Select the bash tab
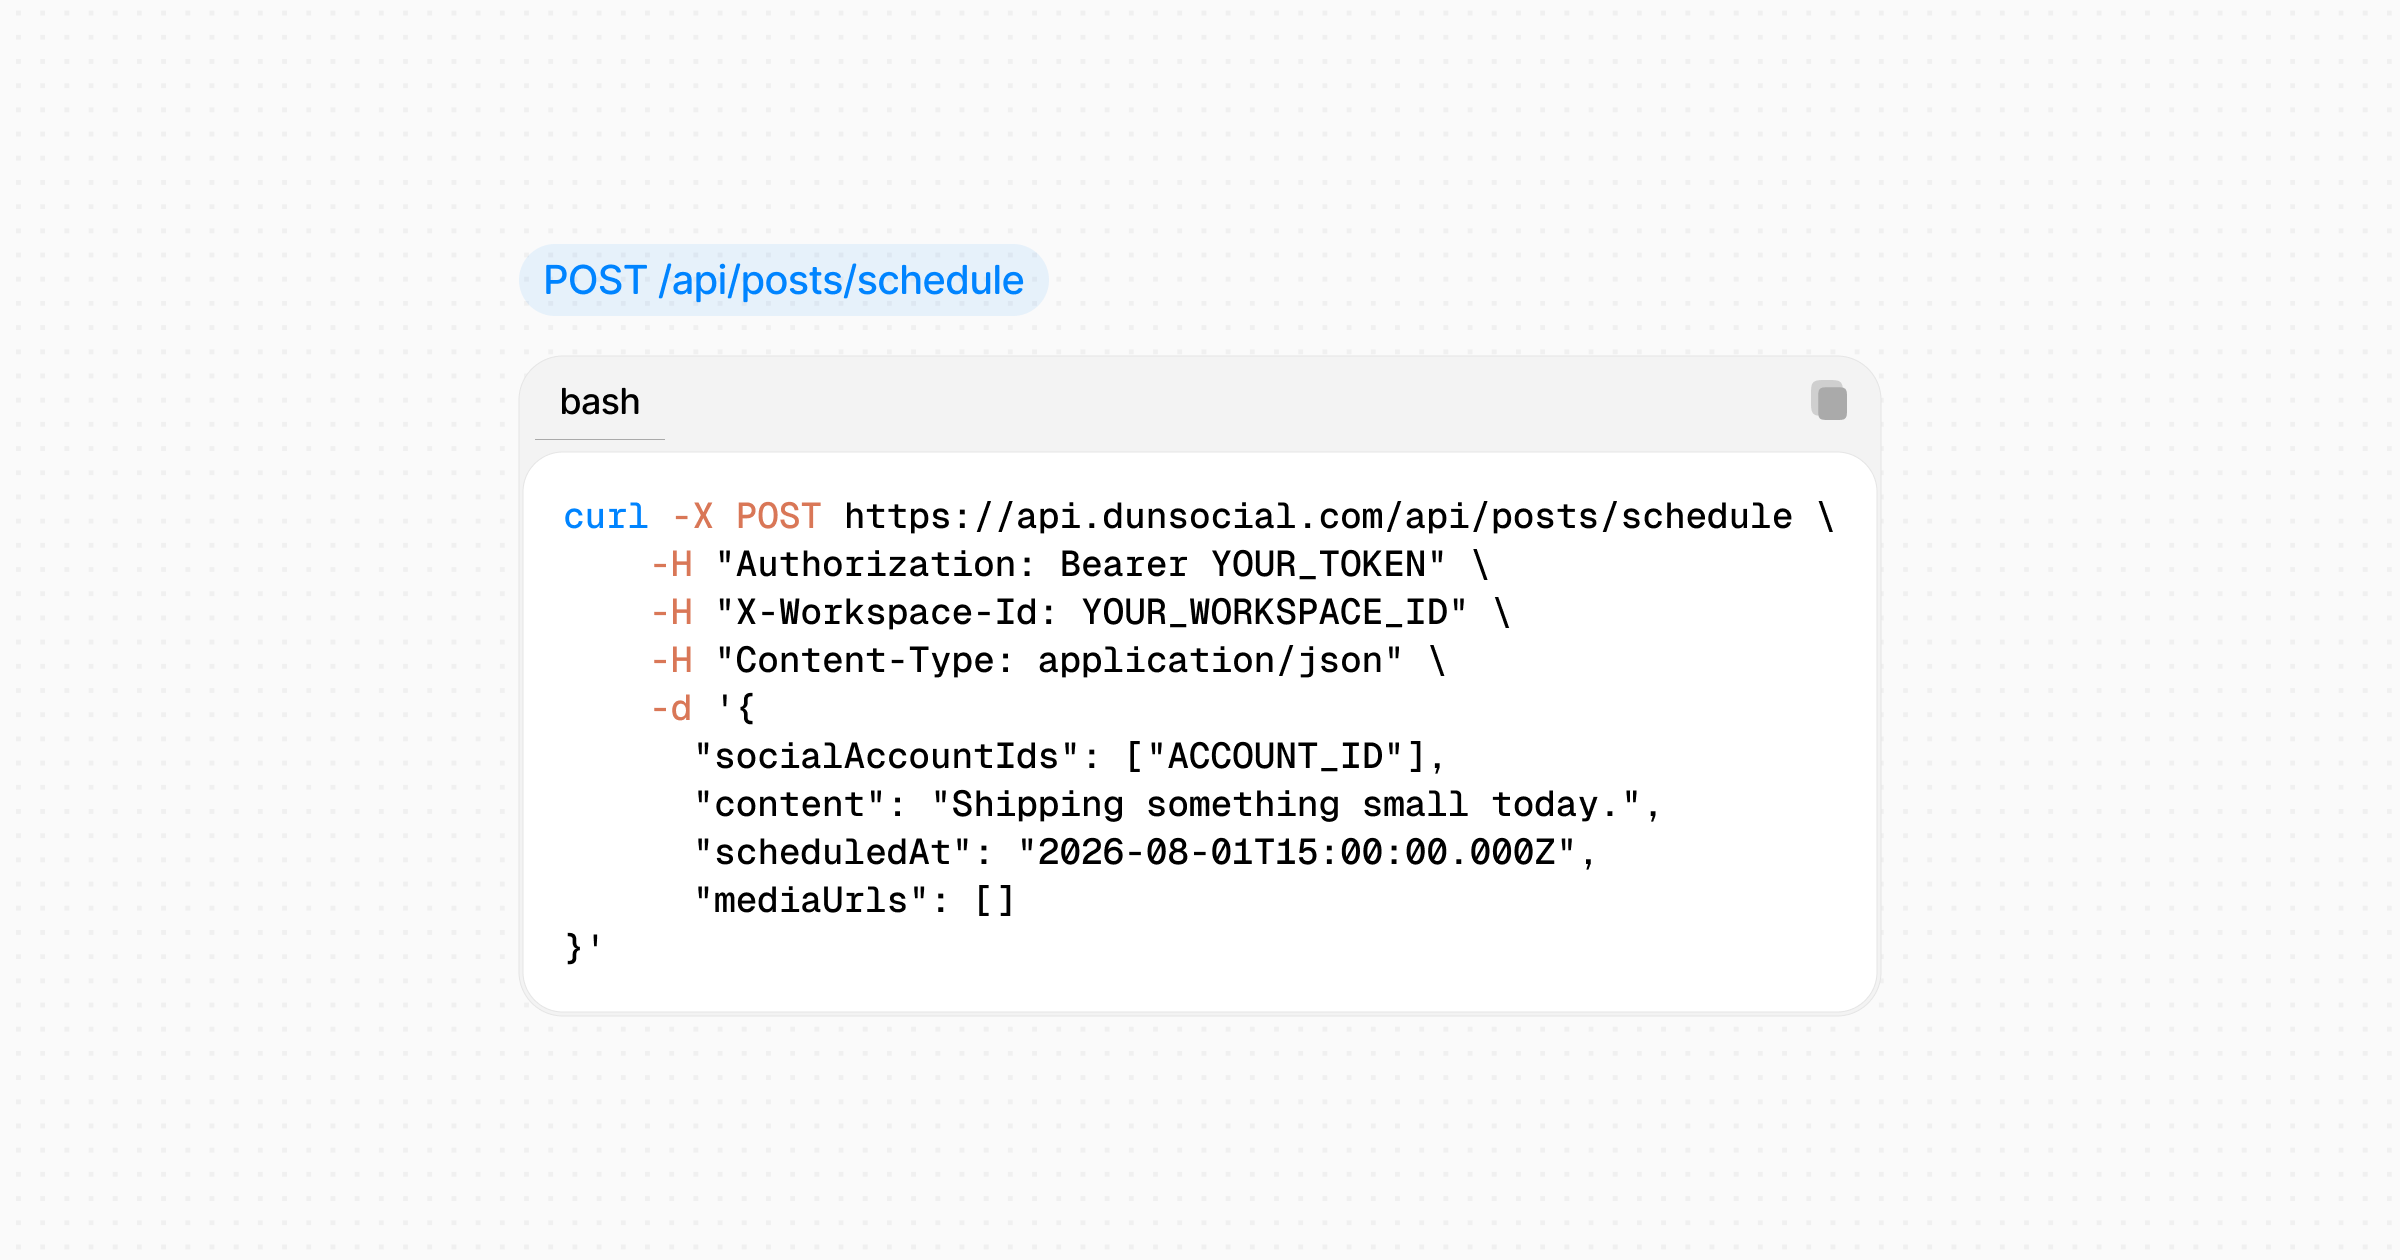 point(600,402)
